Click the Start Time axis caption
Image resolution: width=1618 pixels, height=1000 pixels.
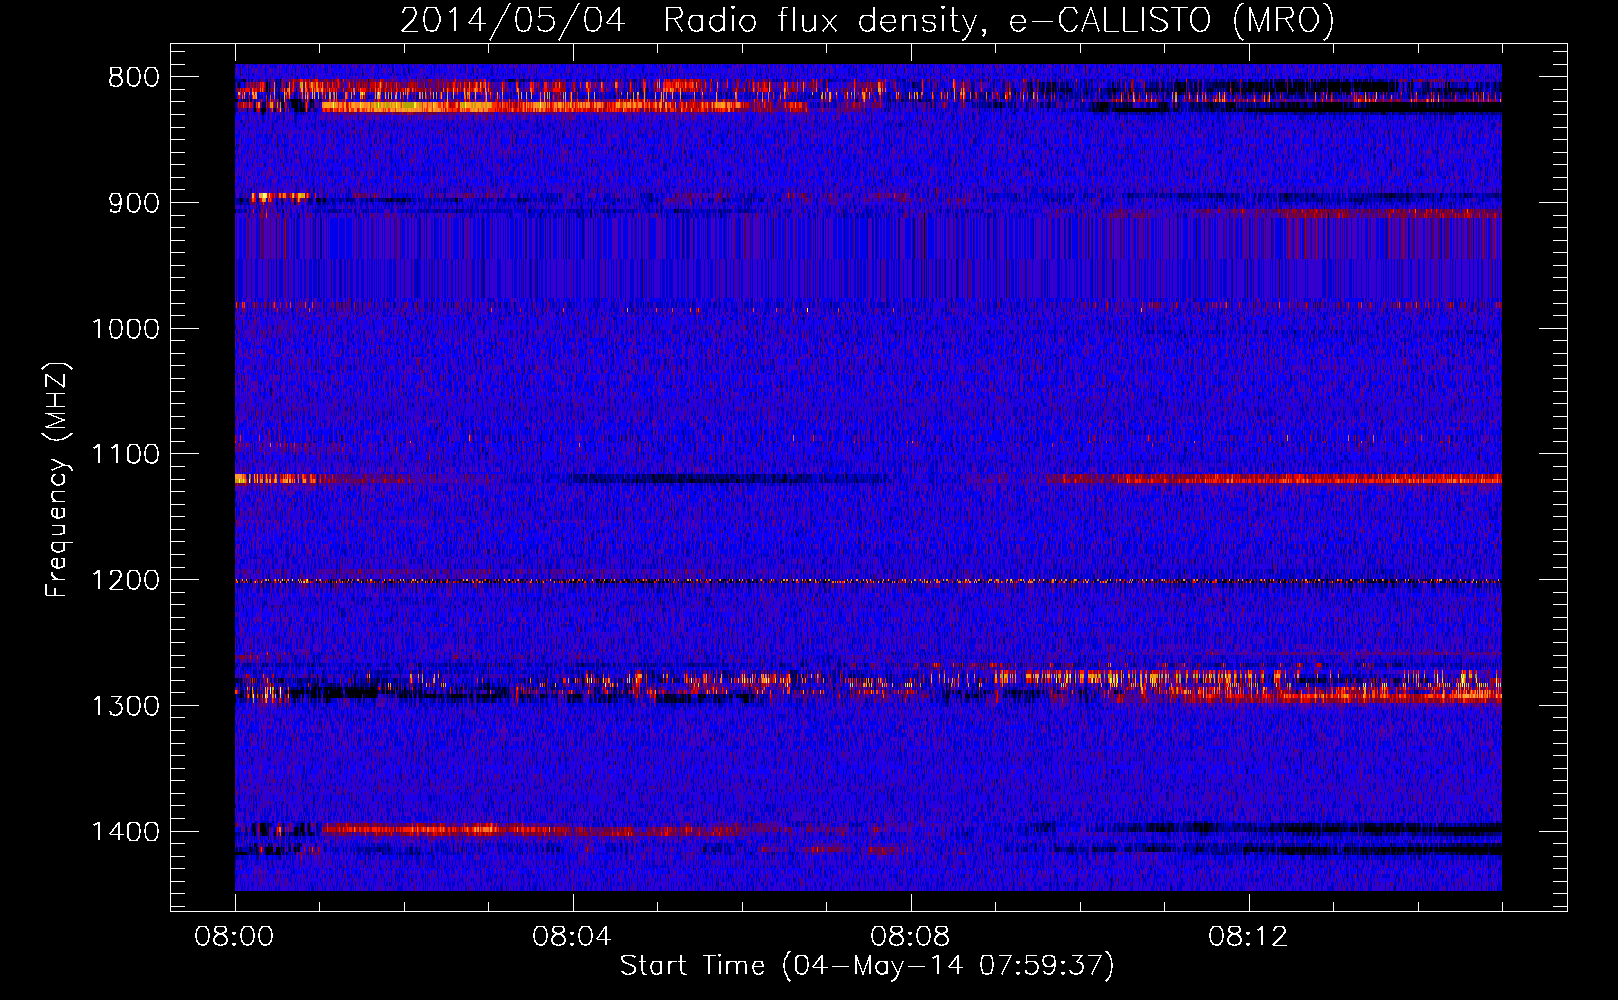tap(867, 966)
